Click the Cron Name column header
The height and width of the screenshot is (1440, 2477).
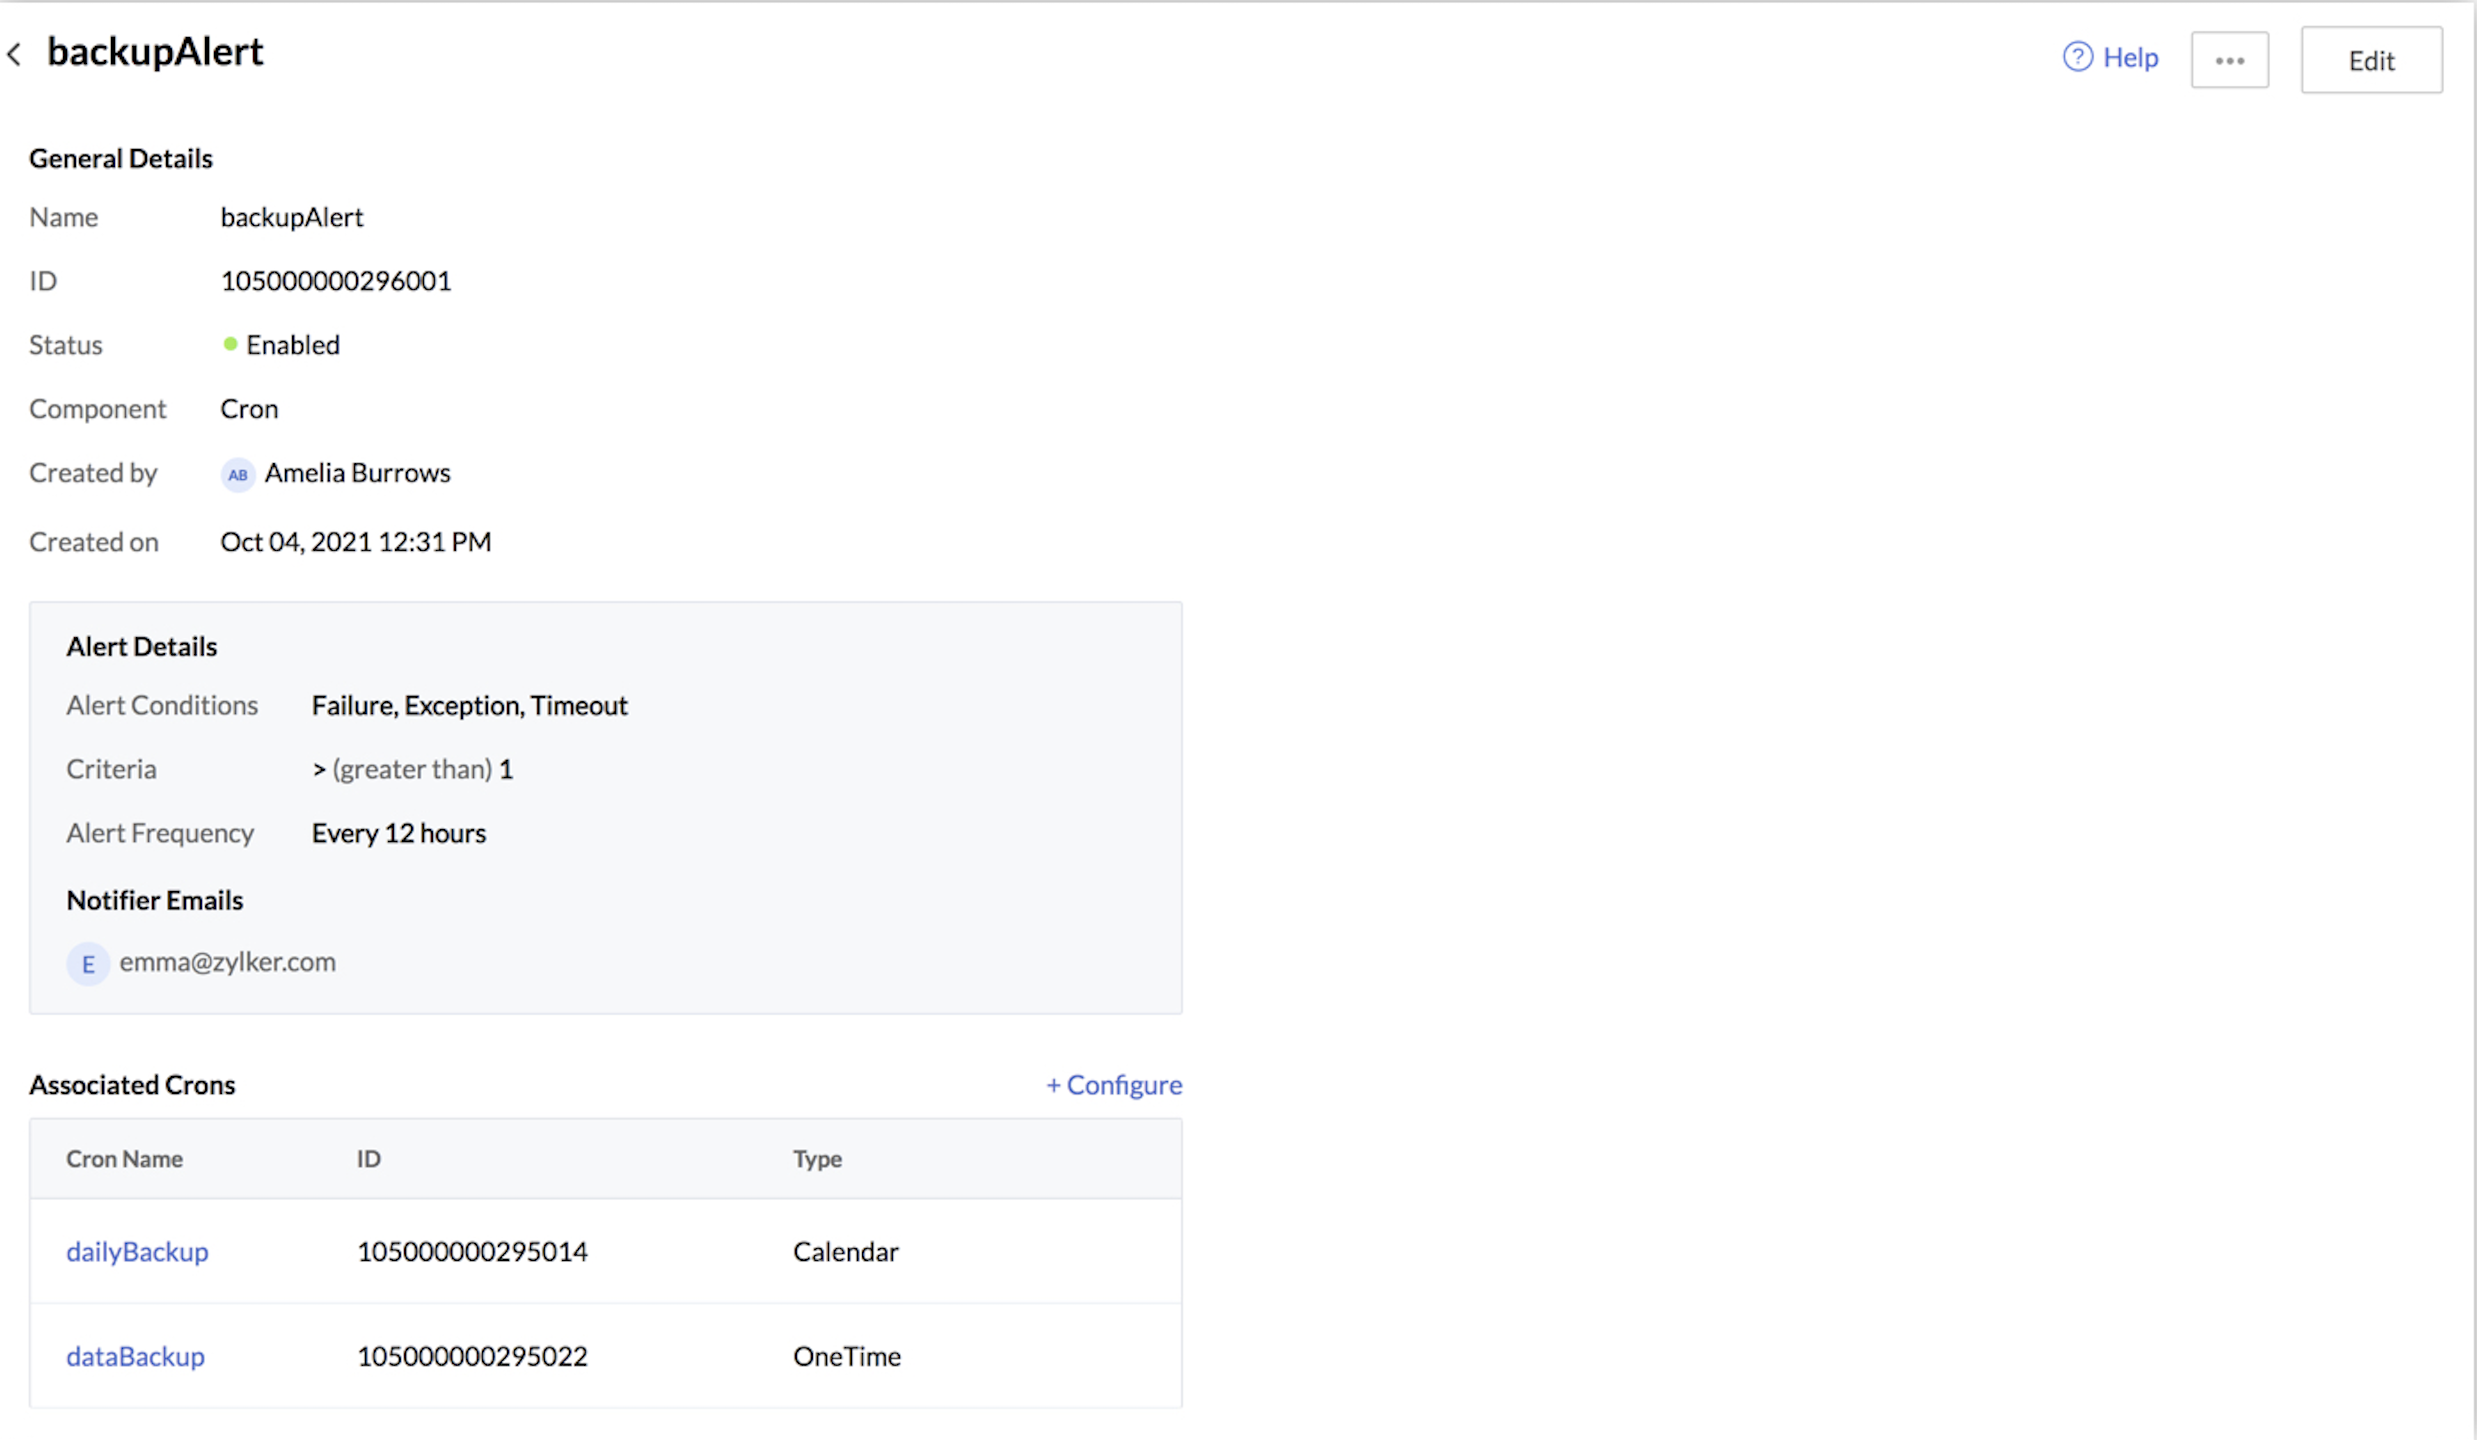coord(124,1159)
